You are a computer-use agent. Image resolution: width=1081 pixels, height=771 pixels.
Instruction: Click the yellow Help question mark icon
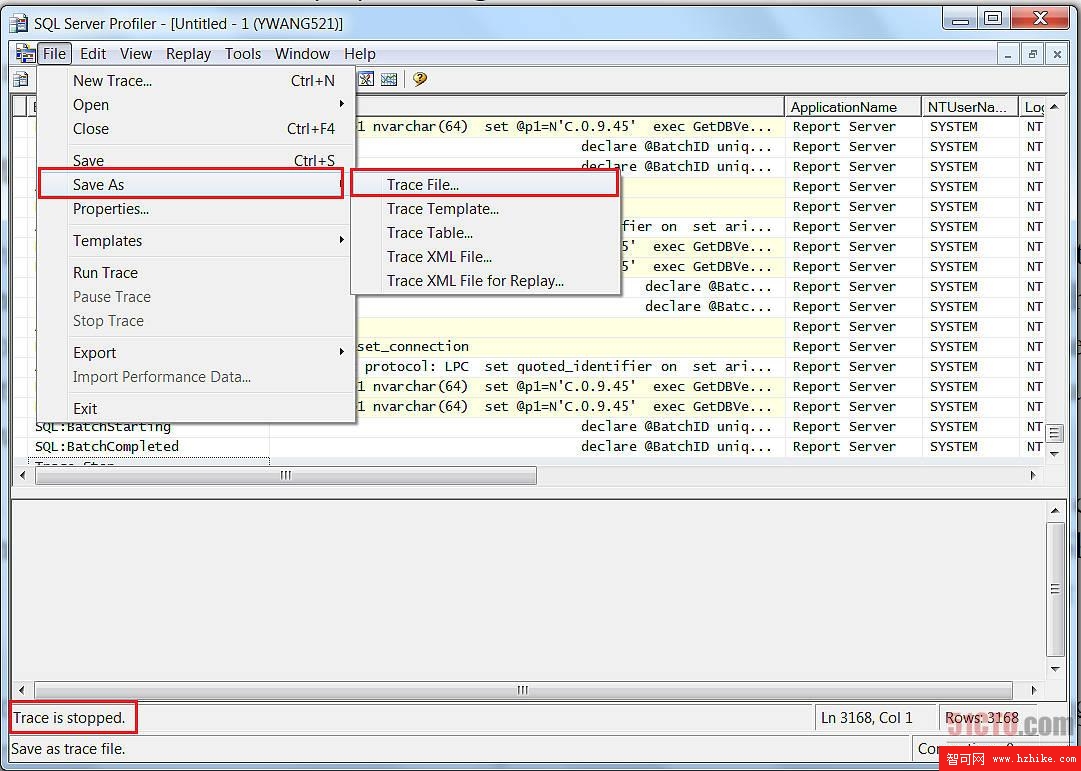tap(420, 79)
